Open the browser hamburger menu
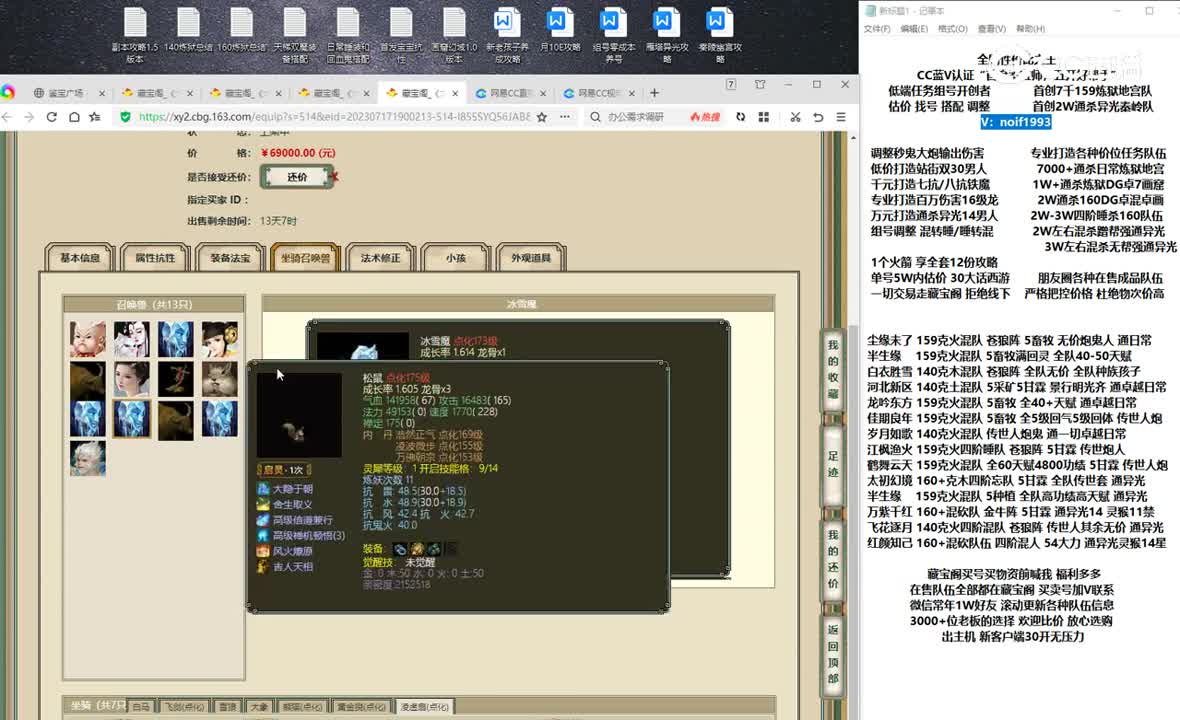The image size is (1180, 720). (841, 117)
